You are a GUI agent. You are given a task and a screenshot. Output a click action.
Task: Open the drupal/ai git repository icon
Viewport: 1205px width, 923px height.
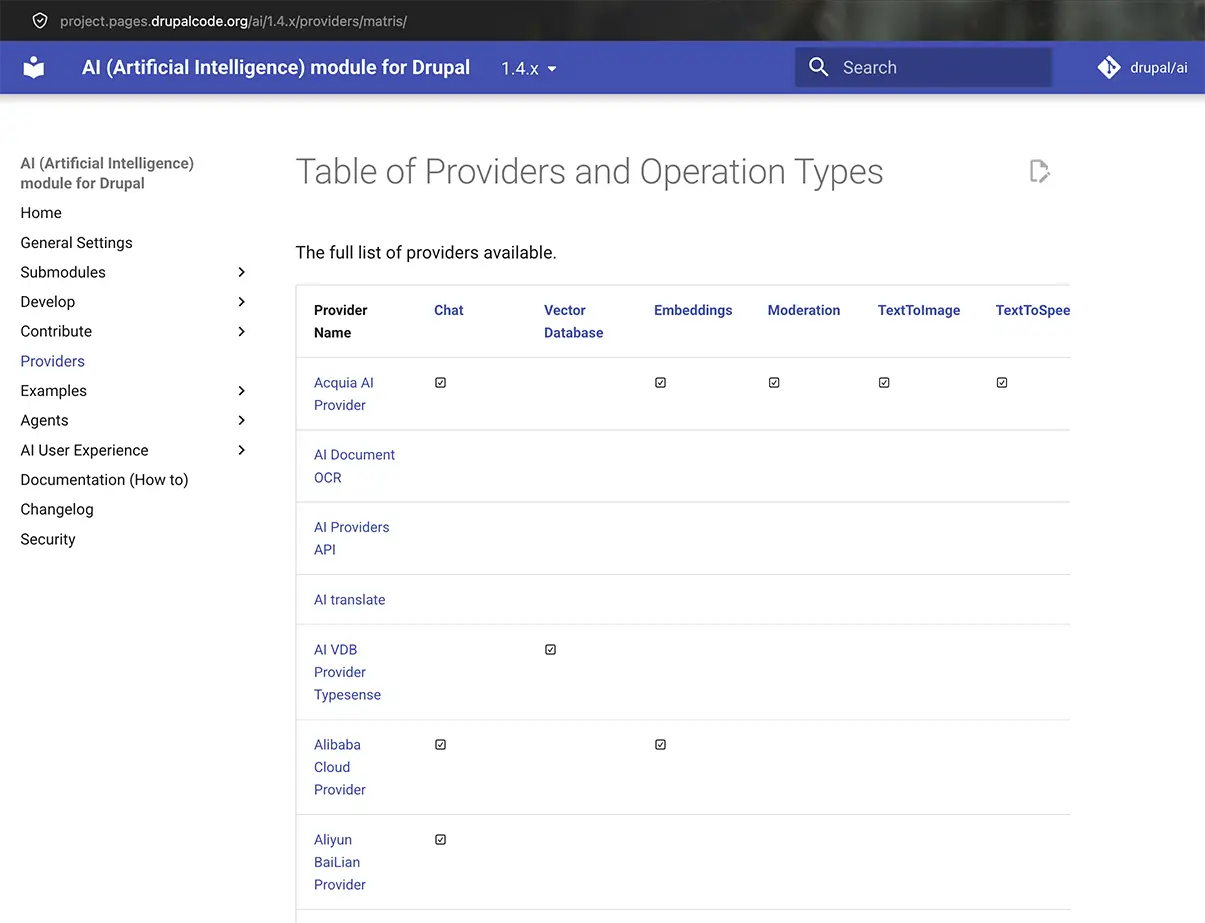pyautogui.click(x=1108, y=67)
